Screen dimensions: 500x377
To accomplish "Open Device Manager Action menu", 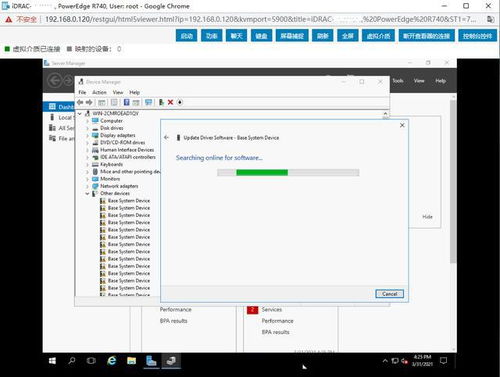I will coord(99,92).
